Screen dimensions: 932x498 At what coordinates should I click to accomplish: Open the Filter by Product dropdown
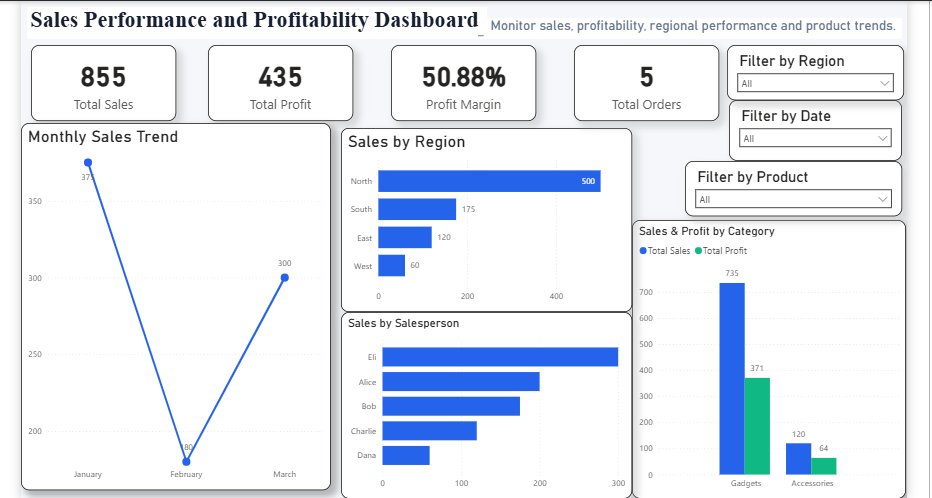coord(794,199)
